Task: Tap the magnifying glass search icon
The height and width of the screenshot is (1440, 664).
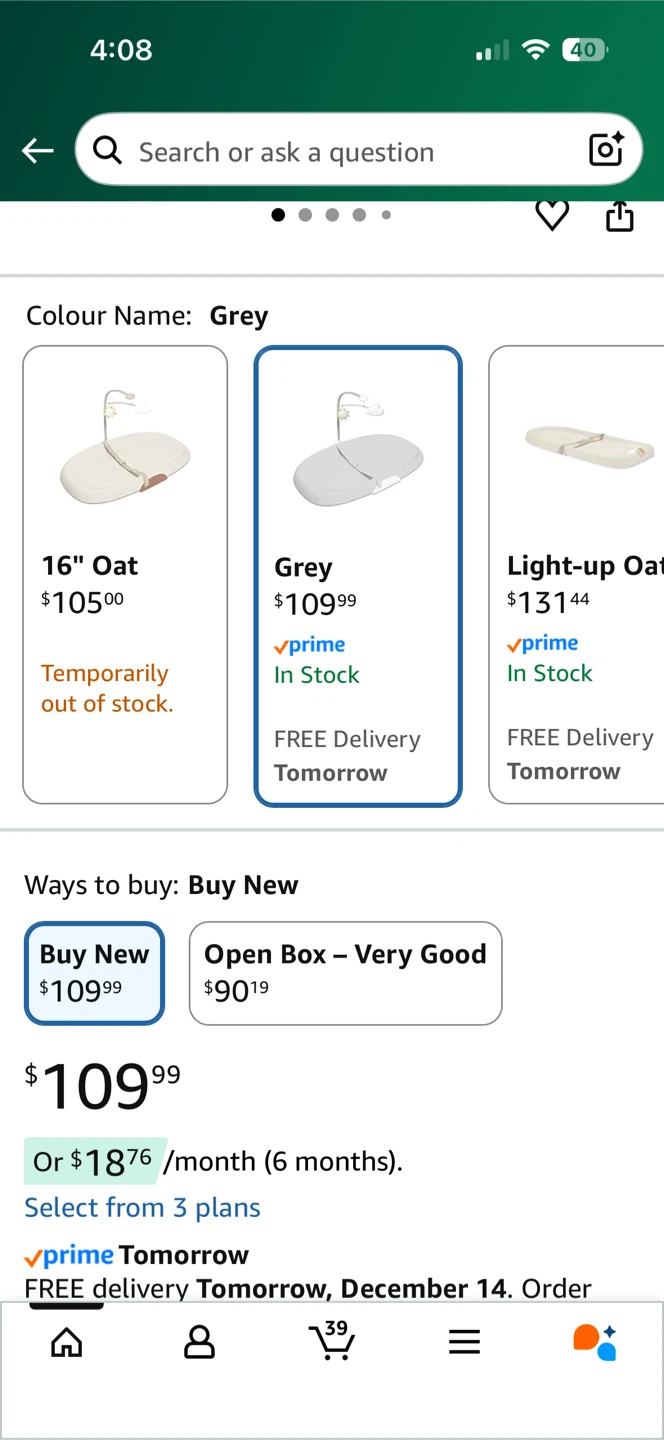Action: pyautogui.click(x=107, y=150)
